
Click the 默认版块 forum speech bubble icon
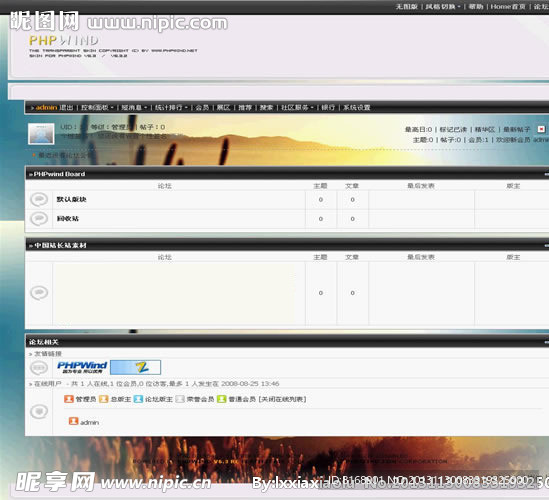[x=39, y=200]
